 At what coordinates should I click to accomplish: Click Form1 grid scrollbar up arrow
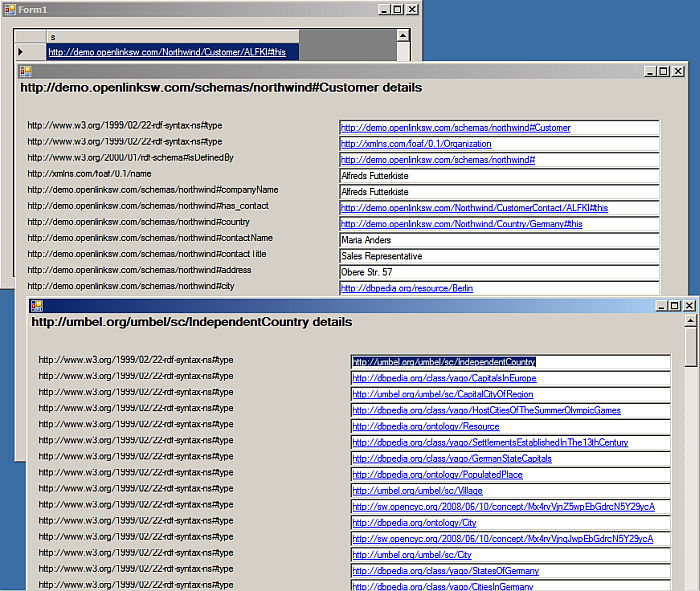point(403,36)
